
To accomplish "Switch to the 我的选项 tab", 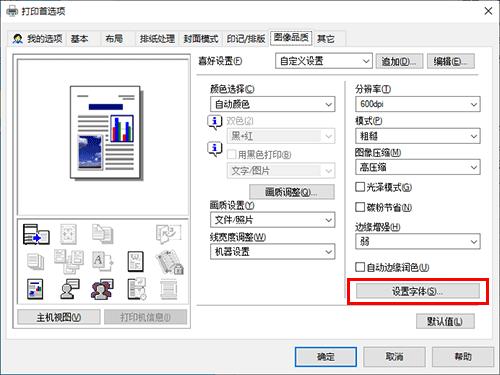I will pos(37,39).
